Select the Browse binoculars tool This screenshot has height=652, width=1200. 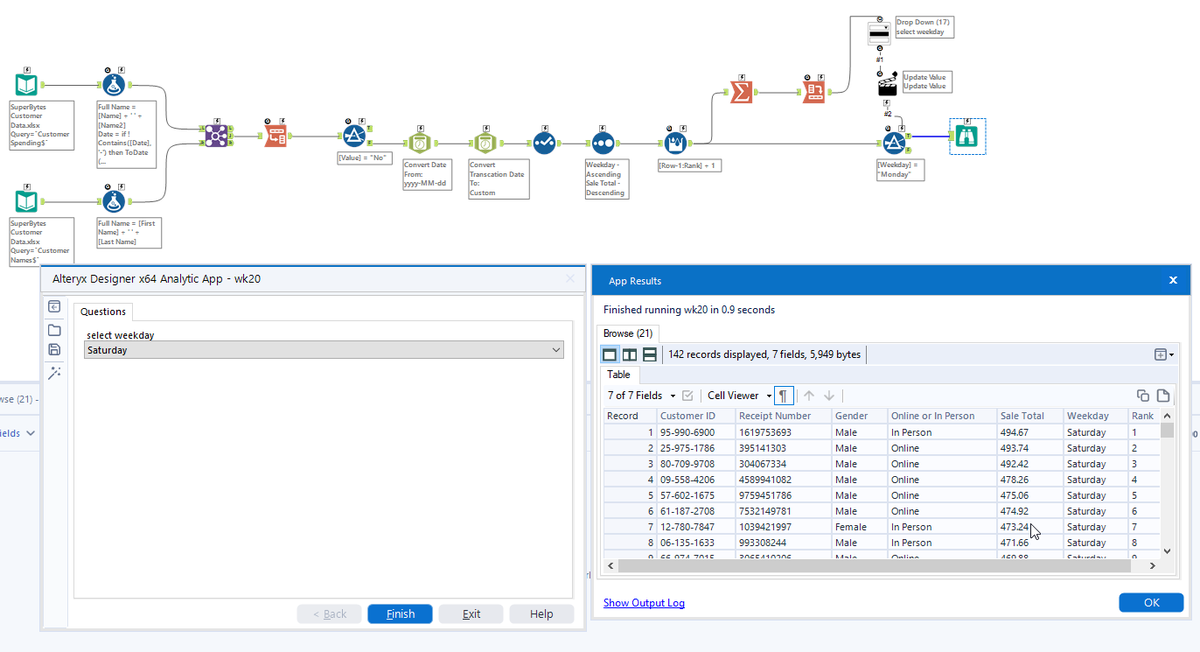[967, 137]
